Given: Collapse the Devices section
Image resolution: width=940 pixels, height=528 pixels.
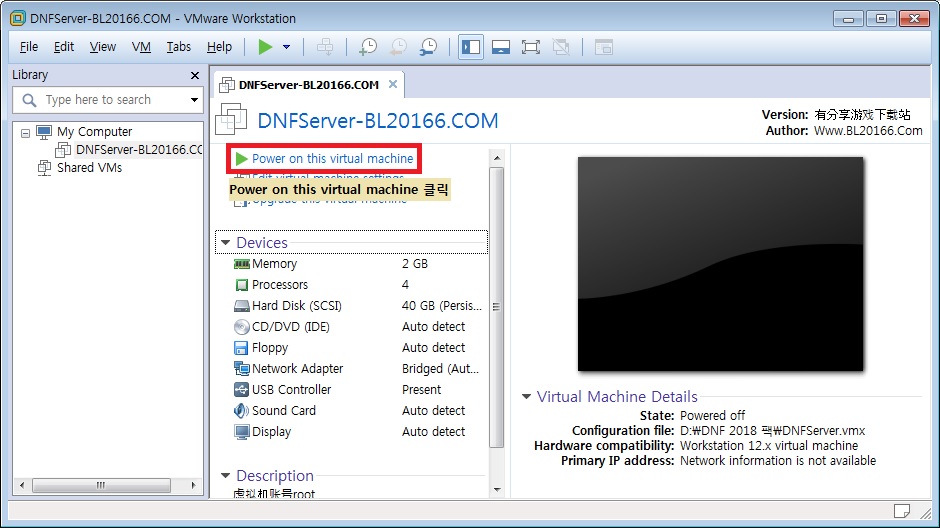Looking at the screenshot, I should pyautogui.click(x=225, y=243).
